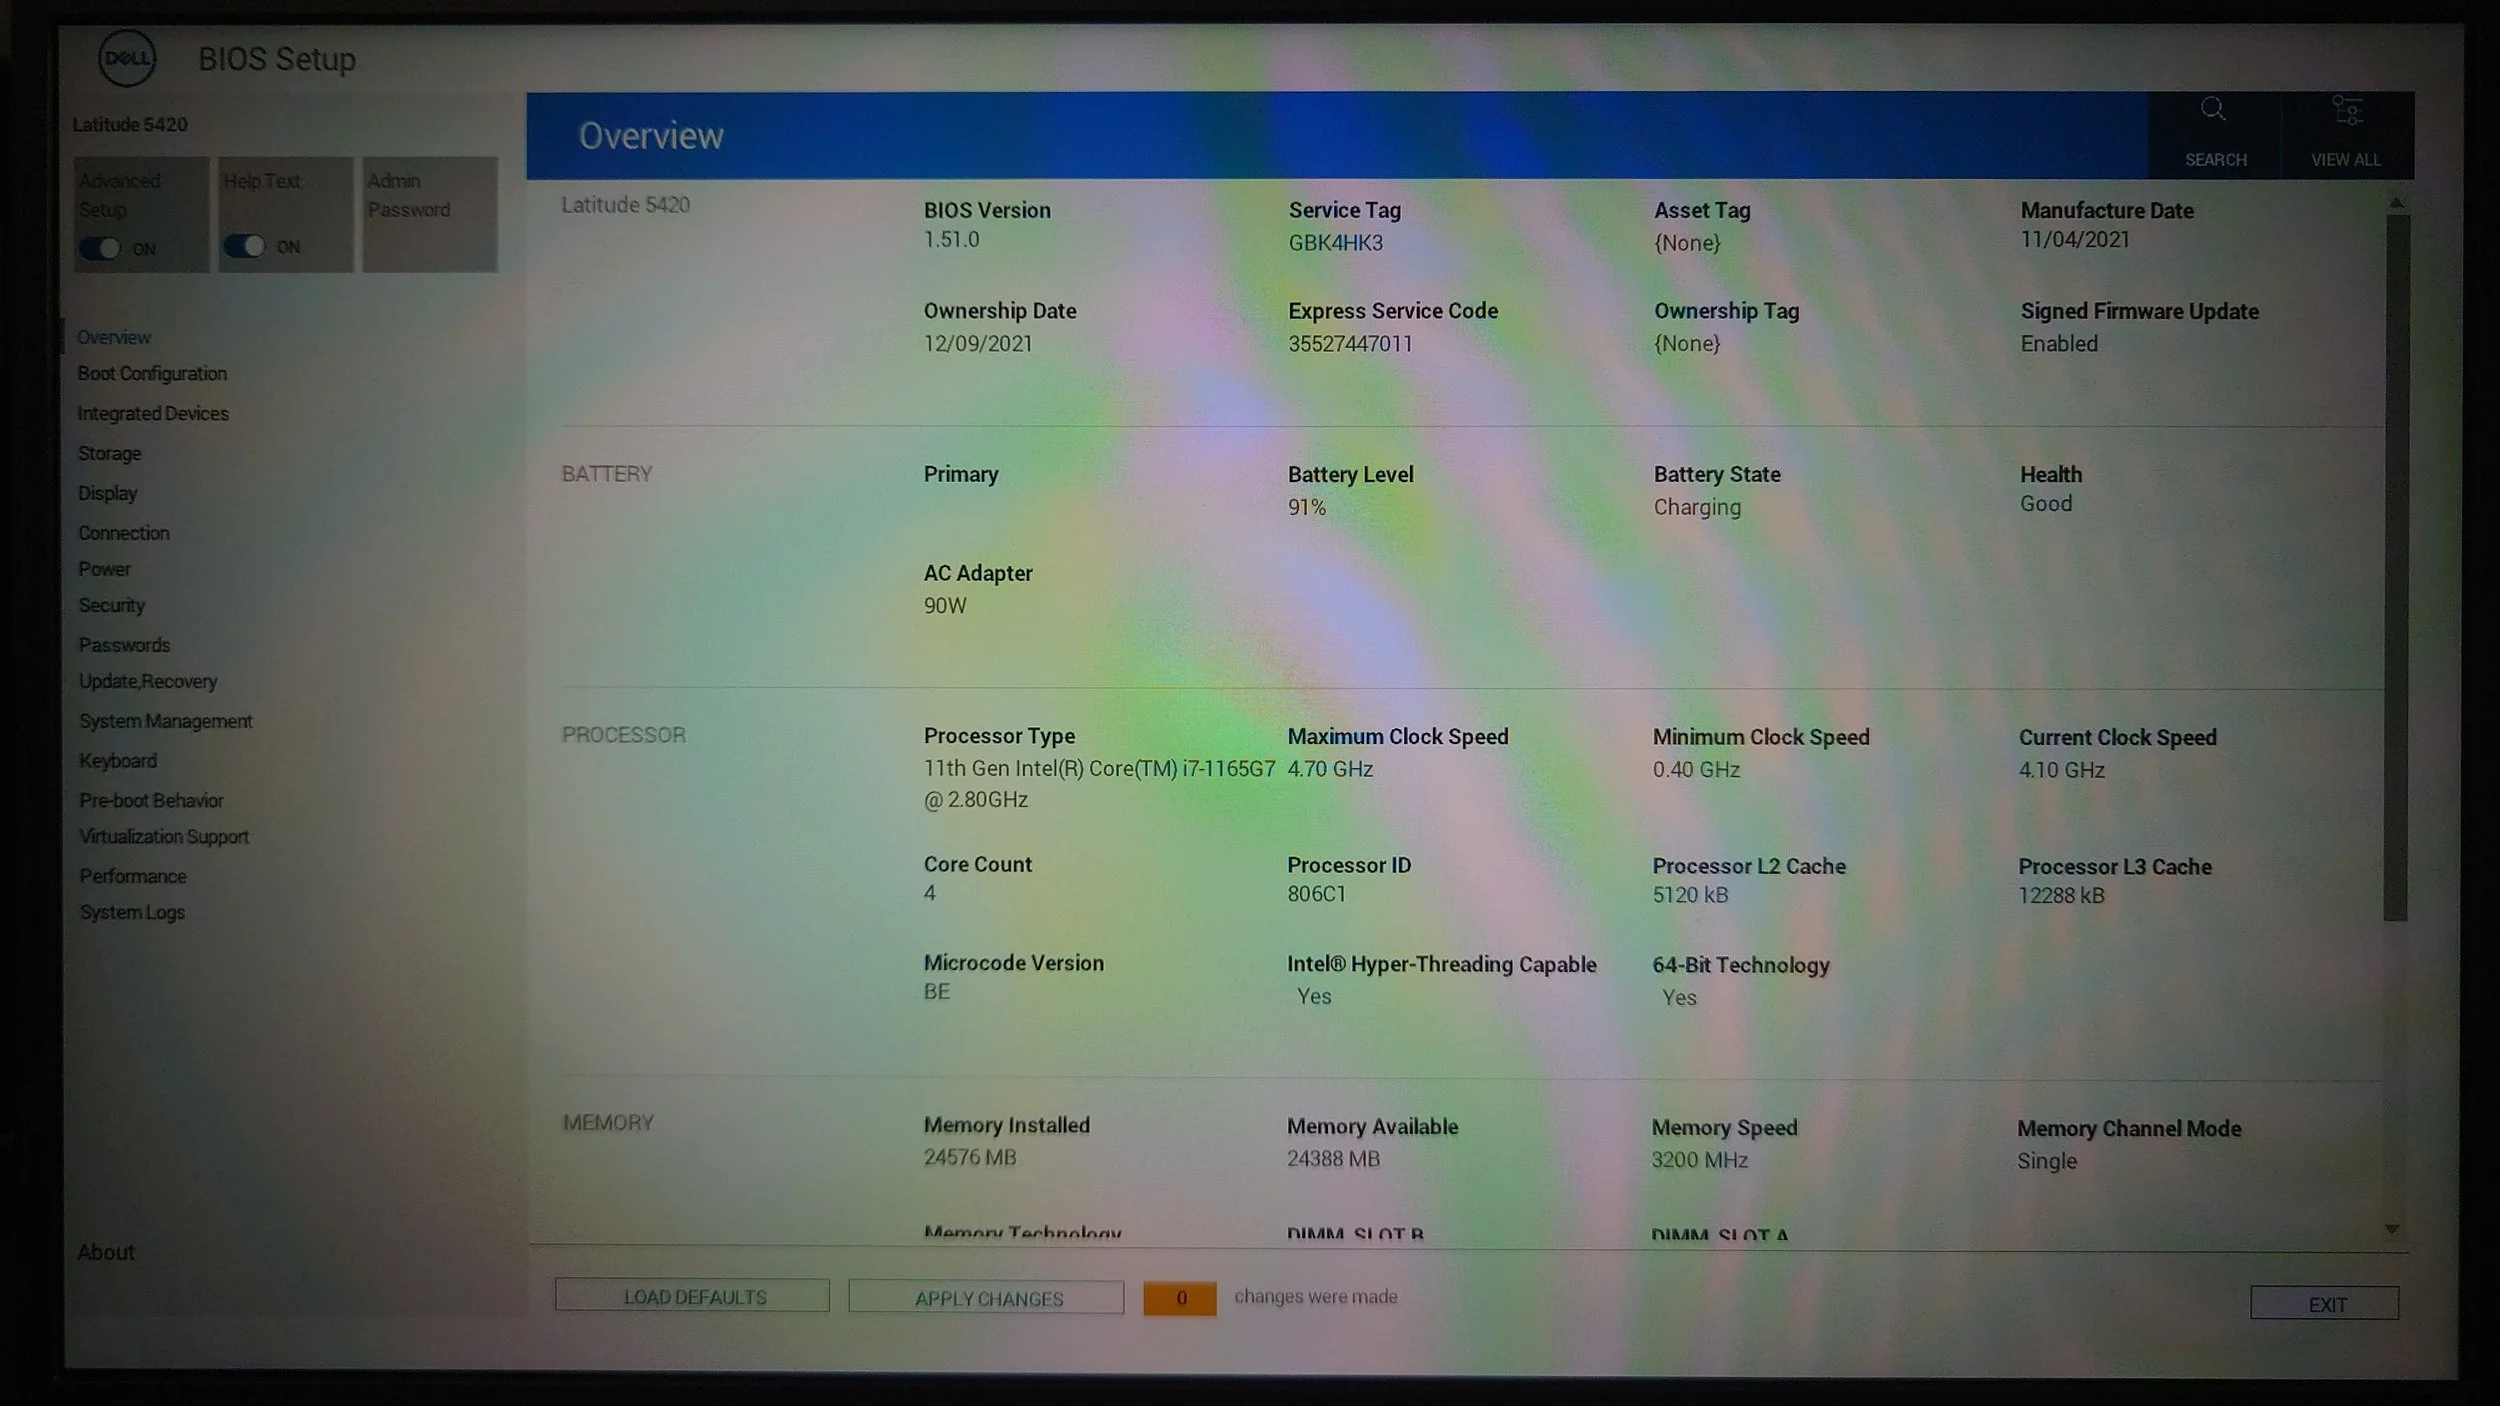Open the Admin Password tile
Screen dimensions: 2500x1406
click(x=430, y=213)
